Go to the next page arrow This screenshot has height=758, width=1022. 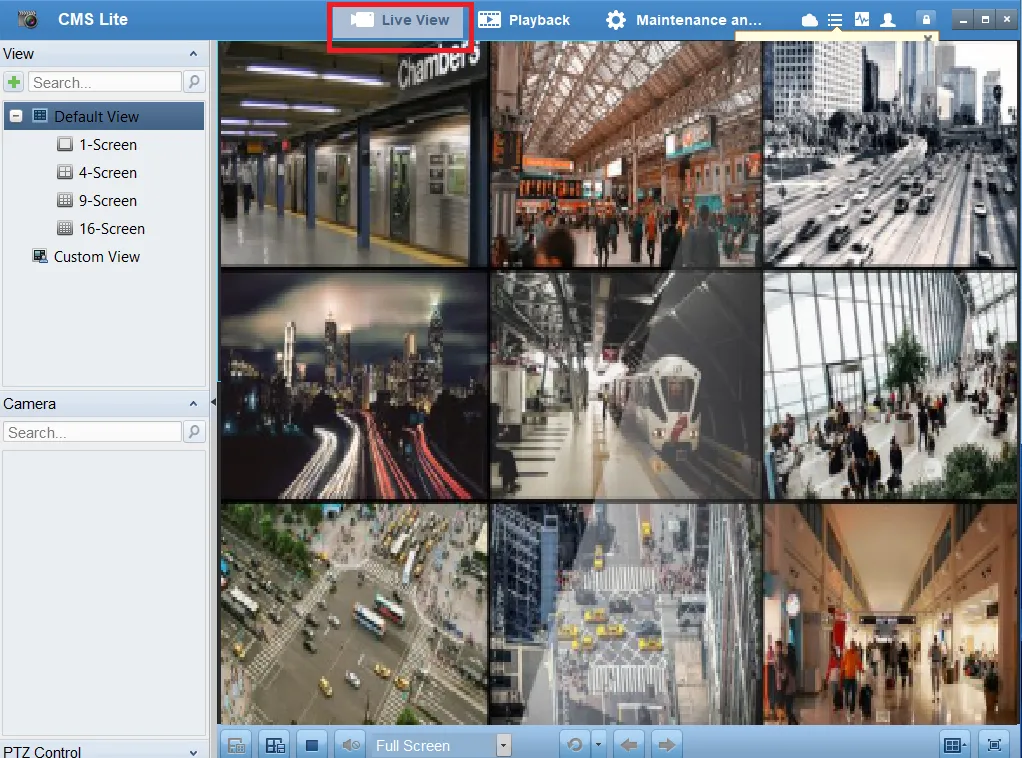tap(666, 745)
